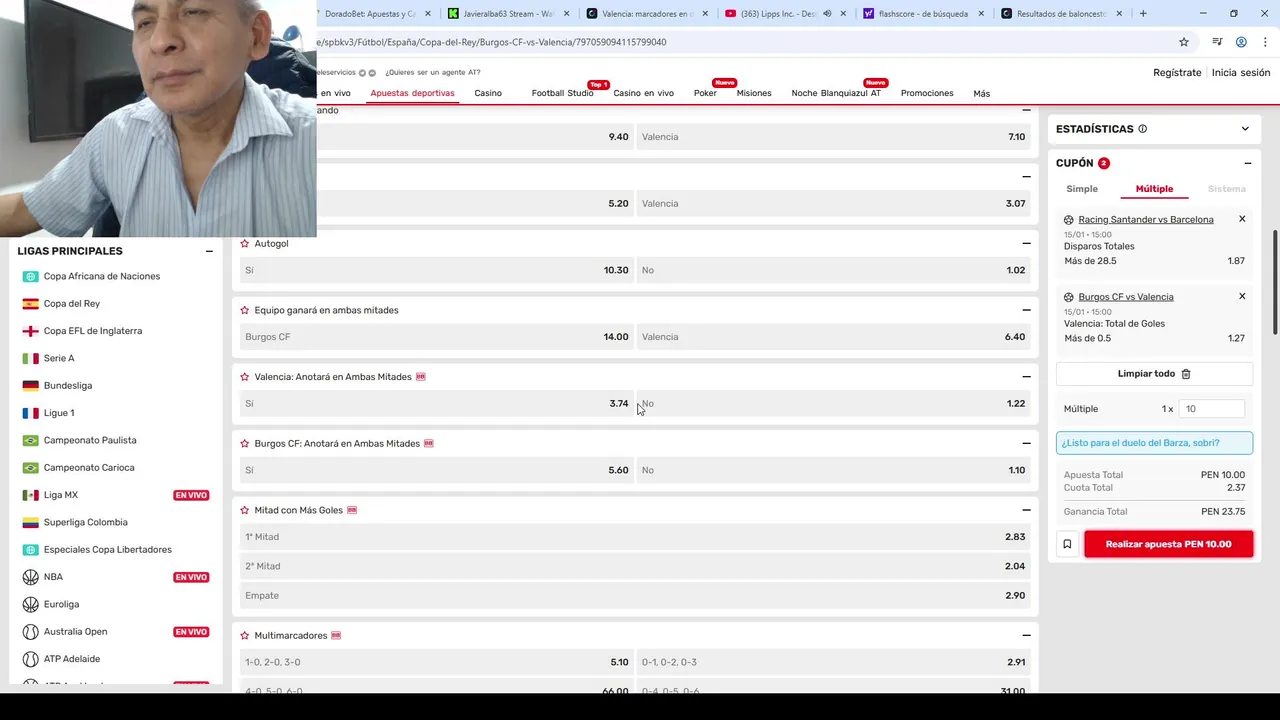This screenshot has height=720, width=1280.
Task: Select Autogol No odds 1.02
Action: click(834, 270)
